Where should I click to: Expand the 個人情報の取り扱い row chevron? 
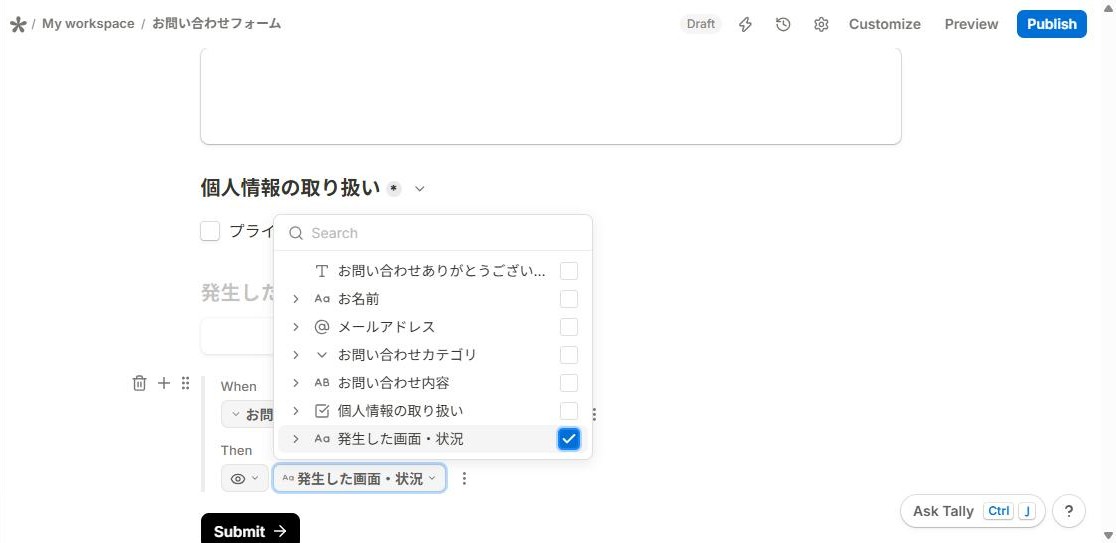pyautogui.click(x=295, y=411)
